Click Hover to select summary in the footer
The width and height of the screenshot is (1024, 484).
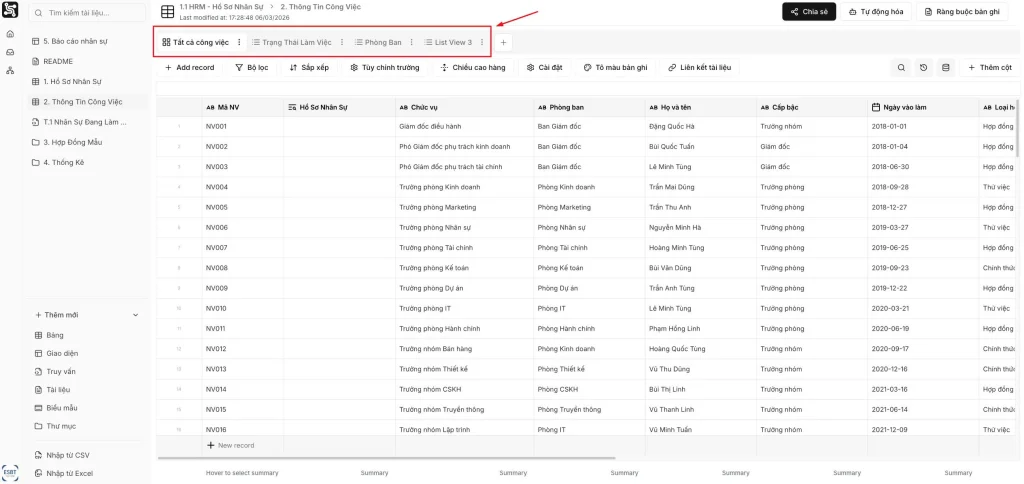click(242, 473)
